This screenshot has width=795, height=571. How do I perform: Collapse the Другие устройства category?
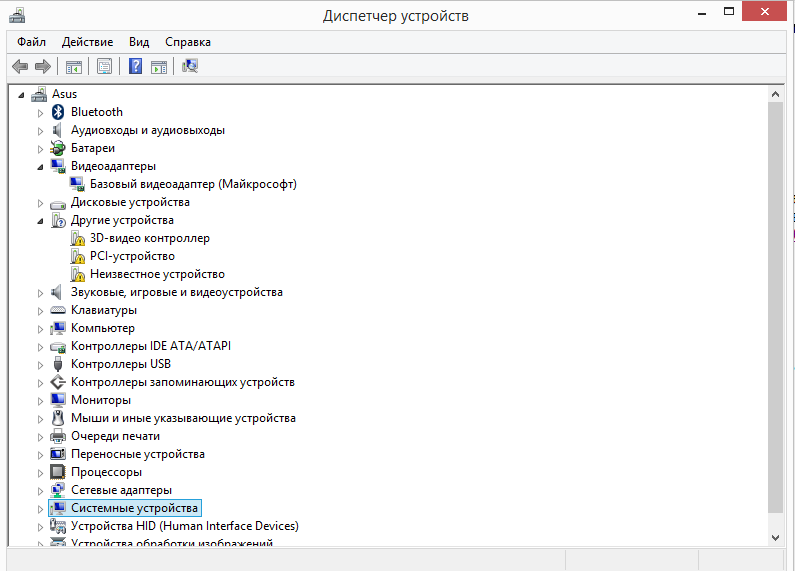tap(41, 220)
